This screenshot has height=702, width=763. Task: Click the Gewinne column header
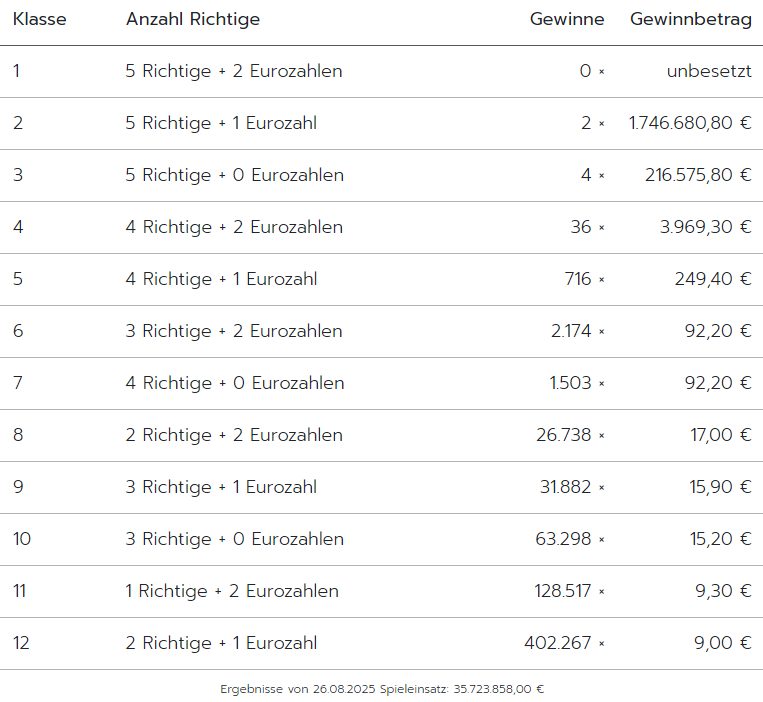567,19
